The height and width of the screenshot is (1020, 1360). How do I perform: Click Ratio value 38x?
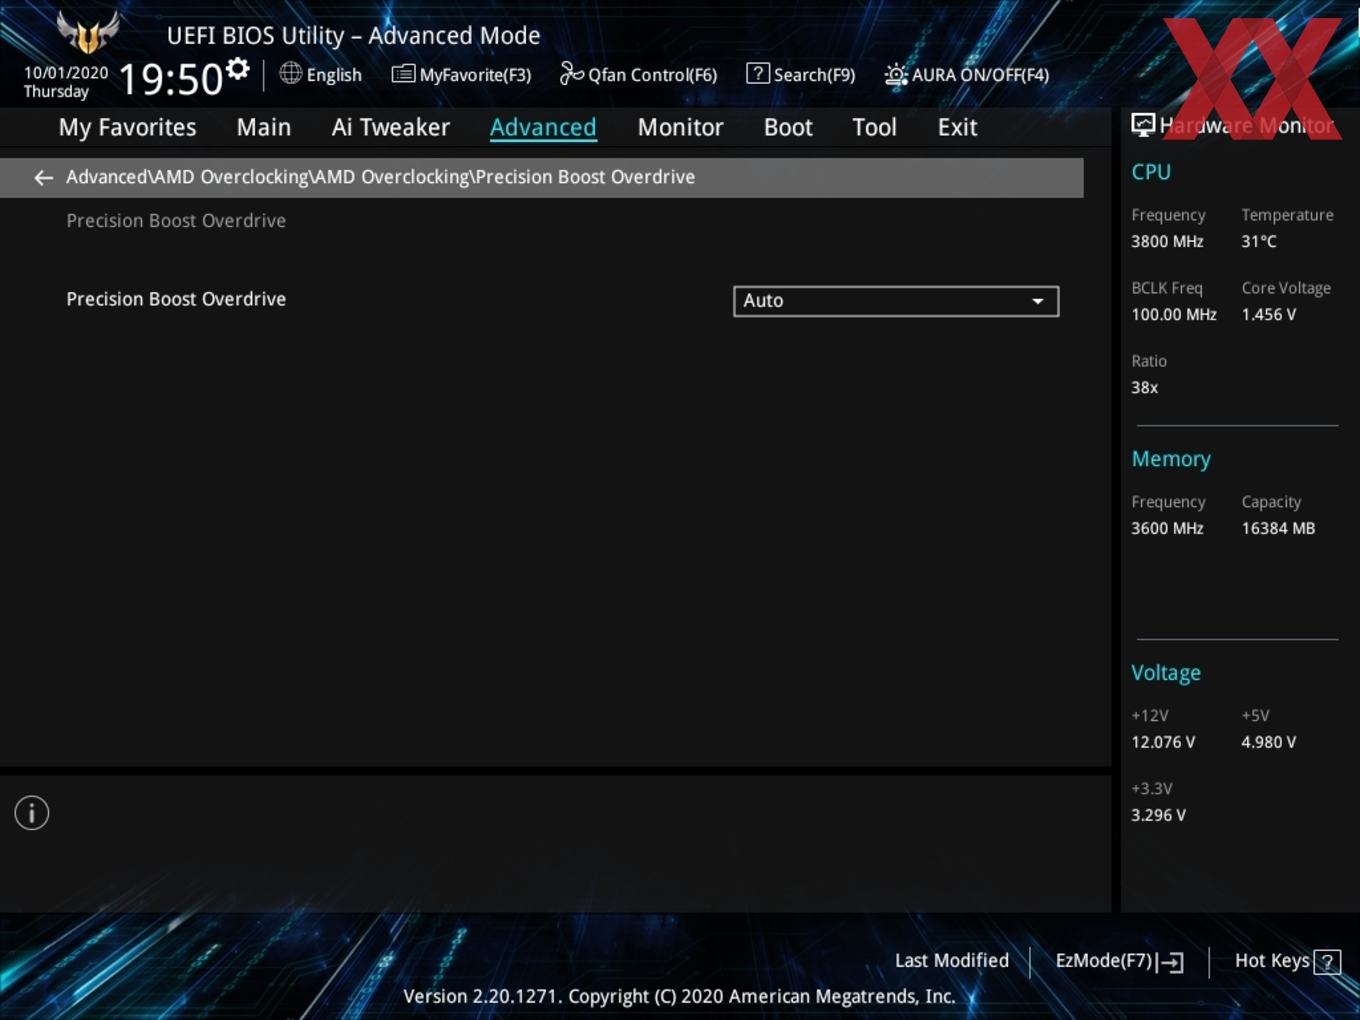tap(1145, 387)
